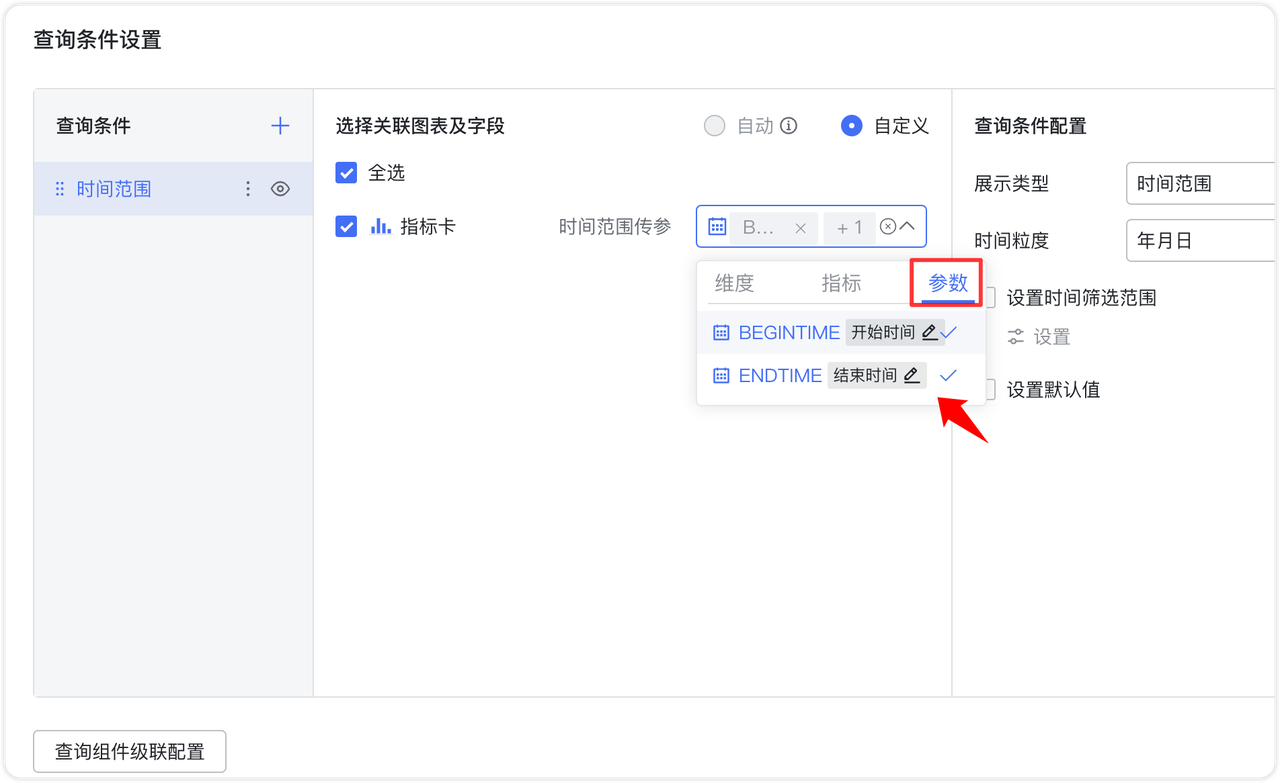Select the 时间范围 query condition item
The image size is (1280, 783).
coord(174,189)
